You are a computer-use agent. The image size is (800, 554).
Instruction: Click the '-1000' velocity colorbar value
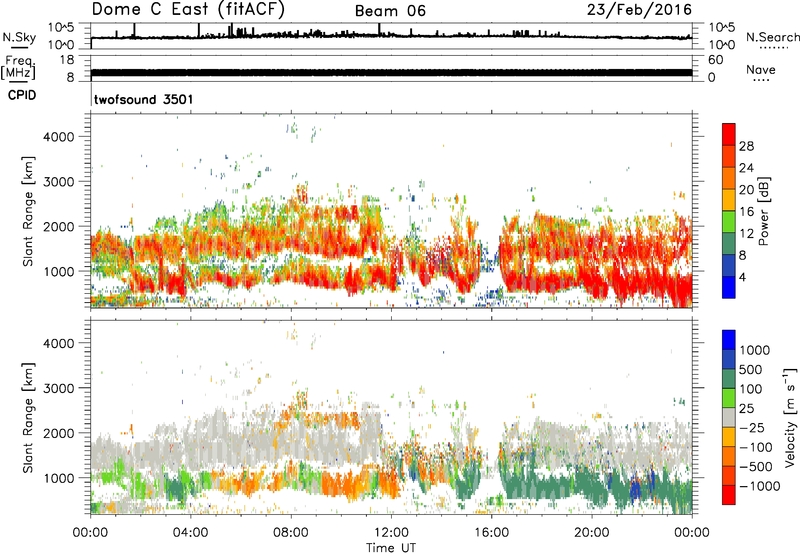(759, 486)
